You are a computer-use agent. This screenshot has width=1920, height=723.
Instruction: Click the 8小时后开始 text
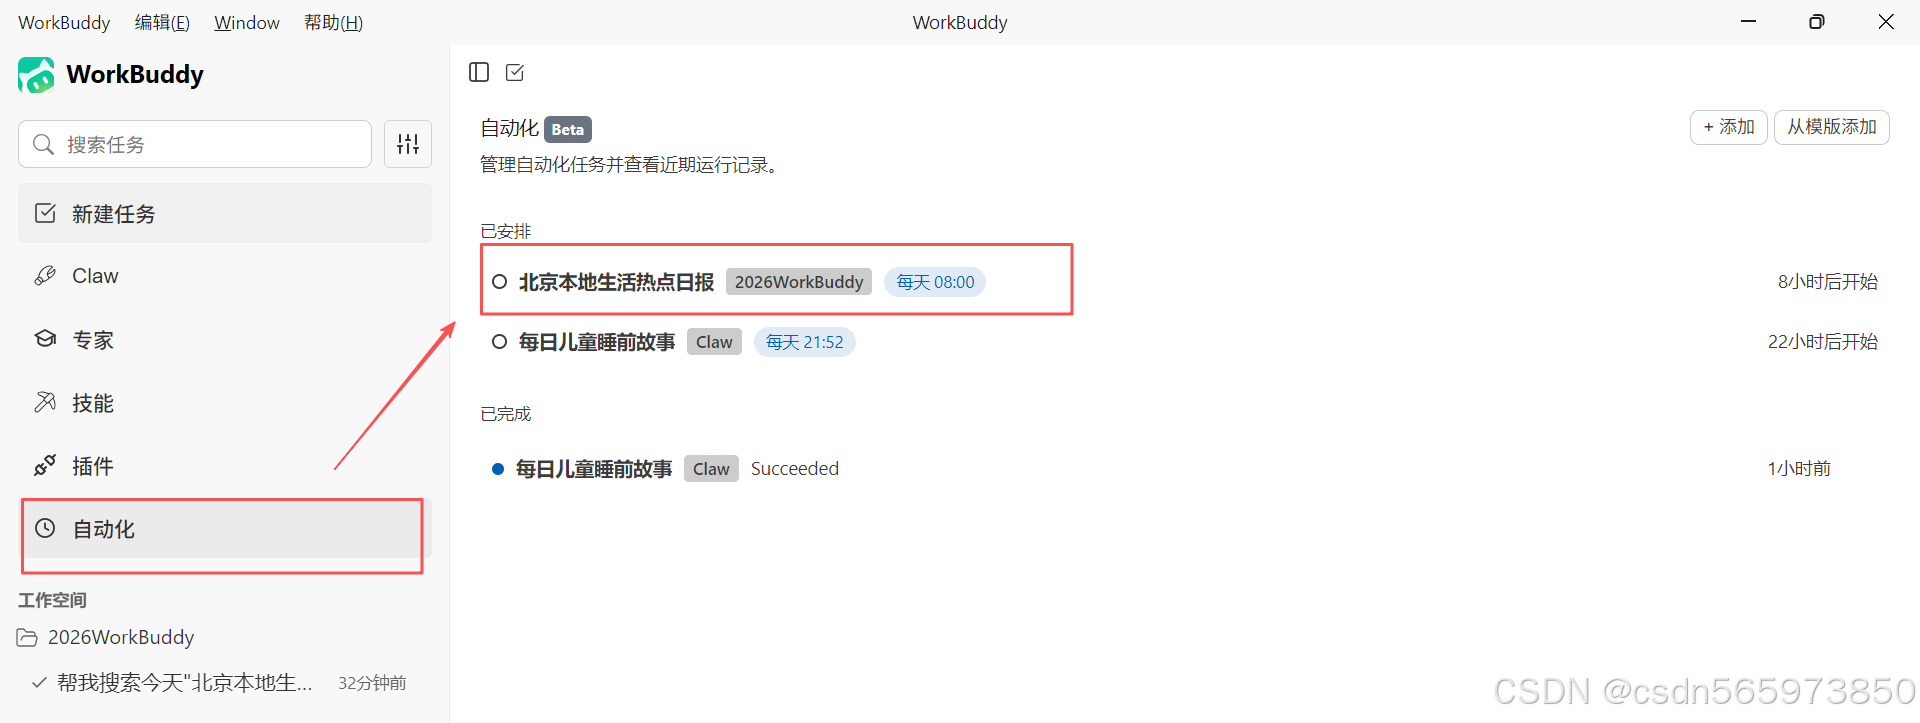coord(1828,282)
